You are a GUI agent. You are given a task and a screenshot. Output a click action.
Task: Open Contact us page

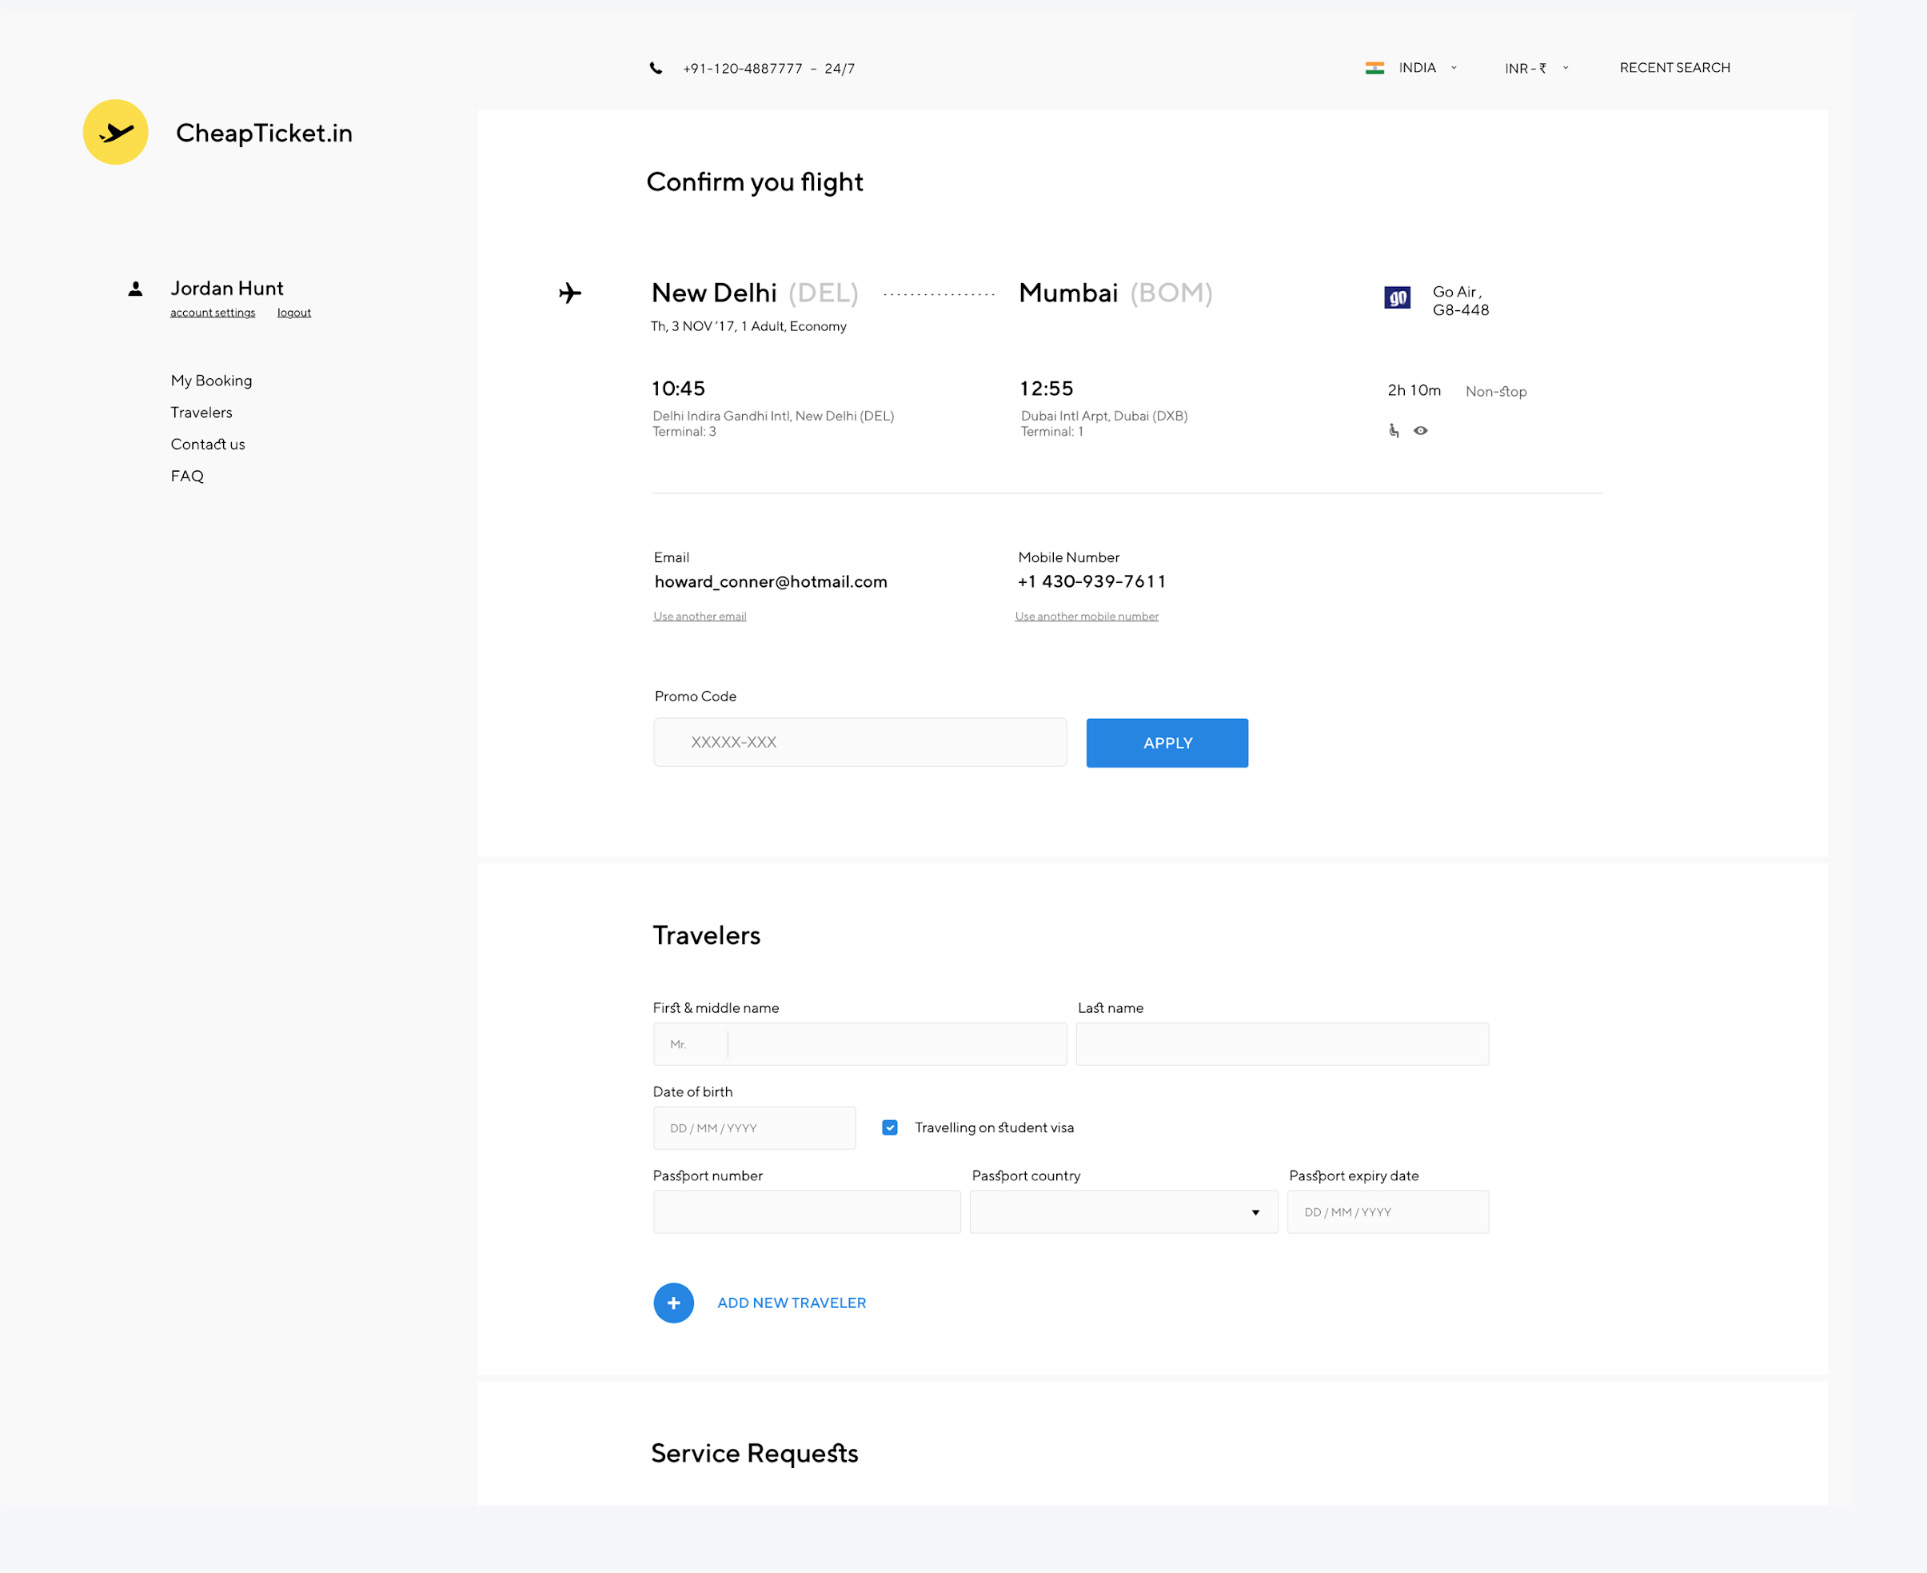tap(207, 445)
